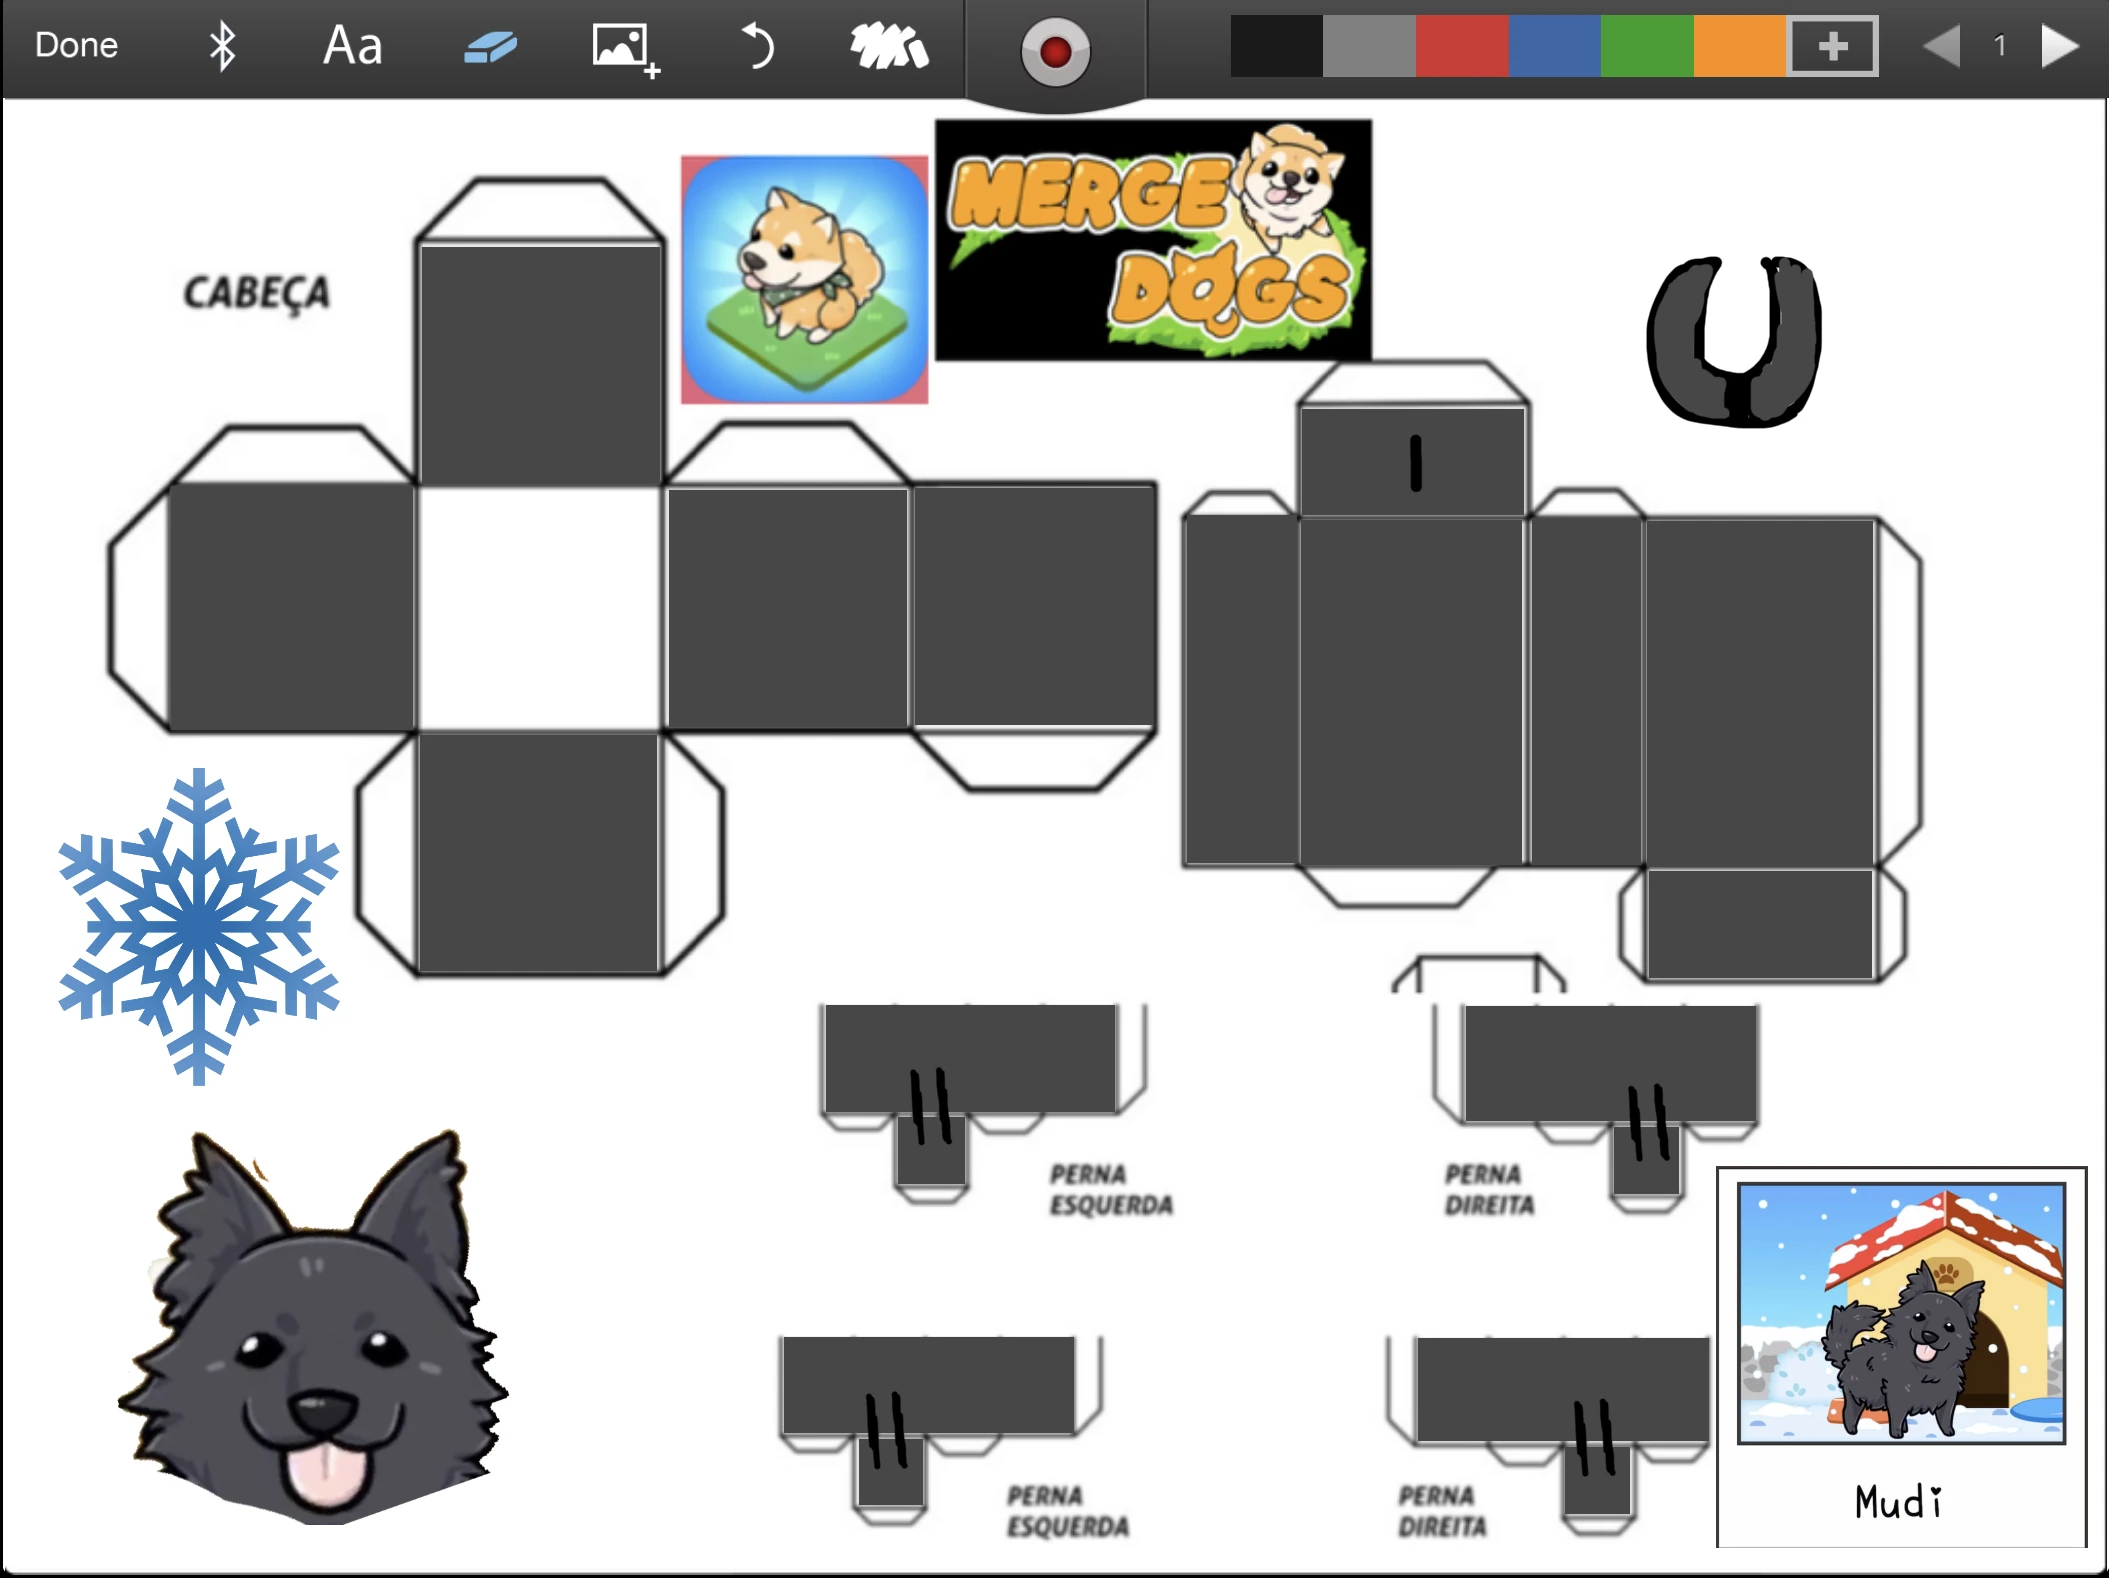Screen dimensions: 2109x1578
Task: Open the add image tool
Action: (x=624, y=48)
